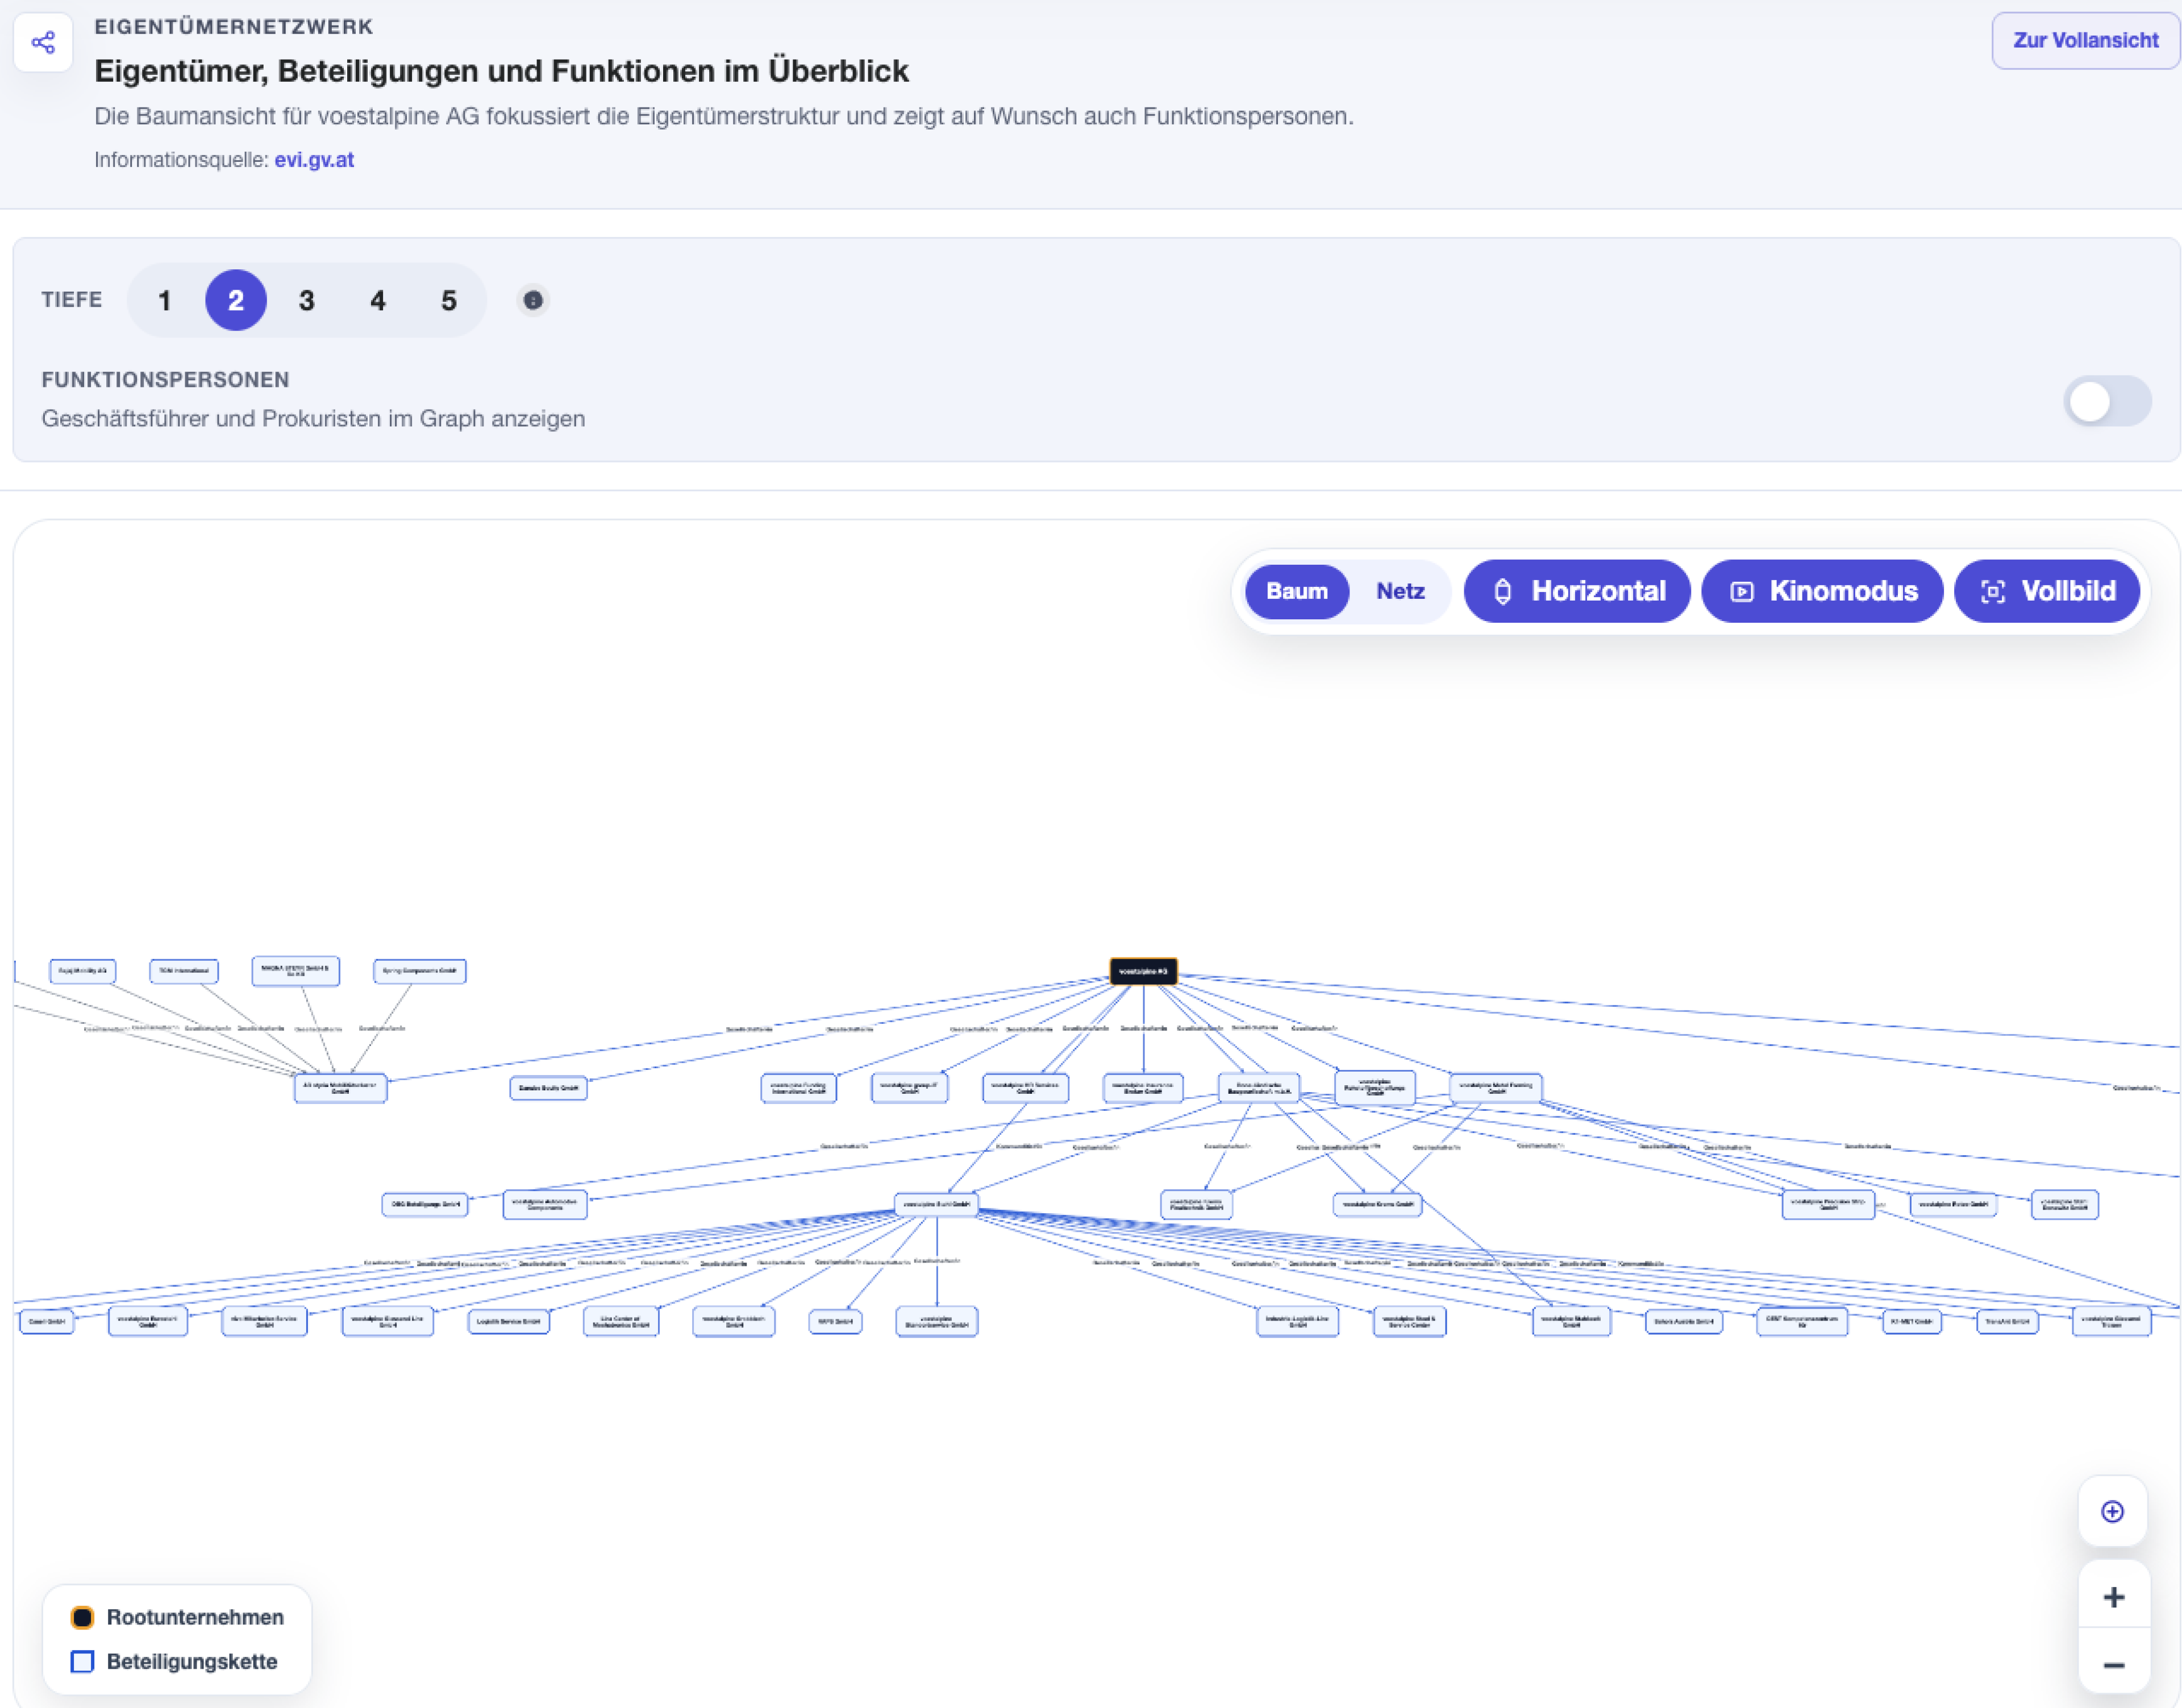Set tree depth to 1
Image resolution: width=2182 pixels, height=1708 pixels.
tap(165, 300)
